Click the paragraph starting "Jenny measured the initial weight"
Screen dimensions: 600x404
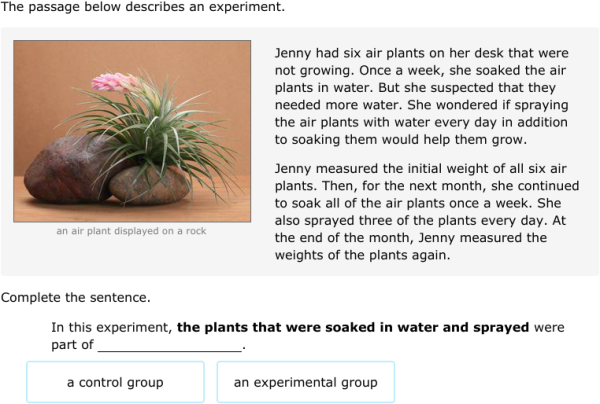[426, 212]
